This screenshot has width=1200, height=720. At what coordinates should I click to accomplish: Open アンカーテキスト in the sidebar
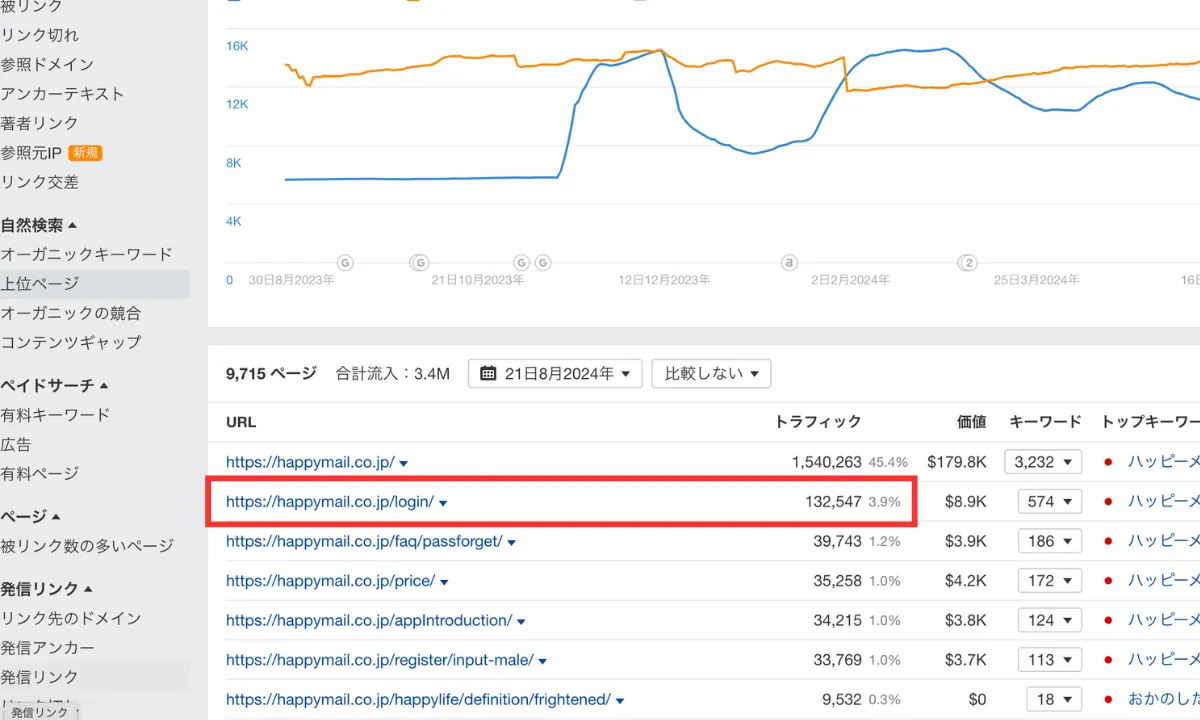pos(62,94)
